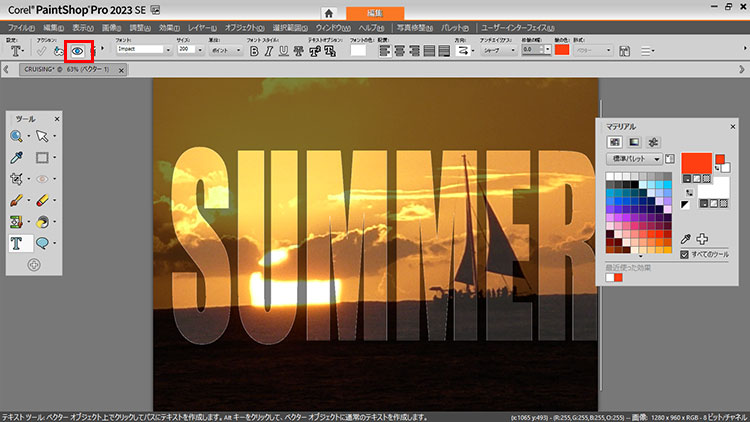
Task: Select the rectangular Selection tool
Action: pyautogui.click(x=43, y=157)
